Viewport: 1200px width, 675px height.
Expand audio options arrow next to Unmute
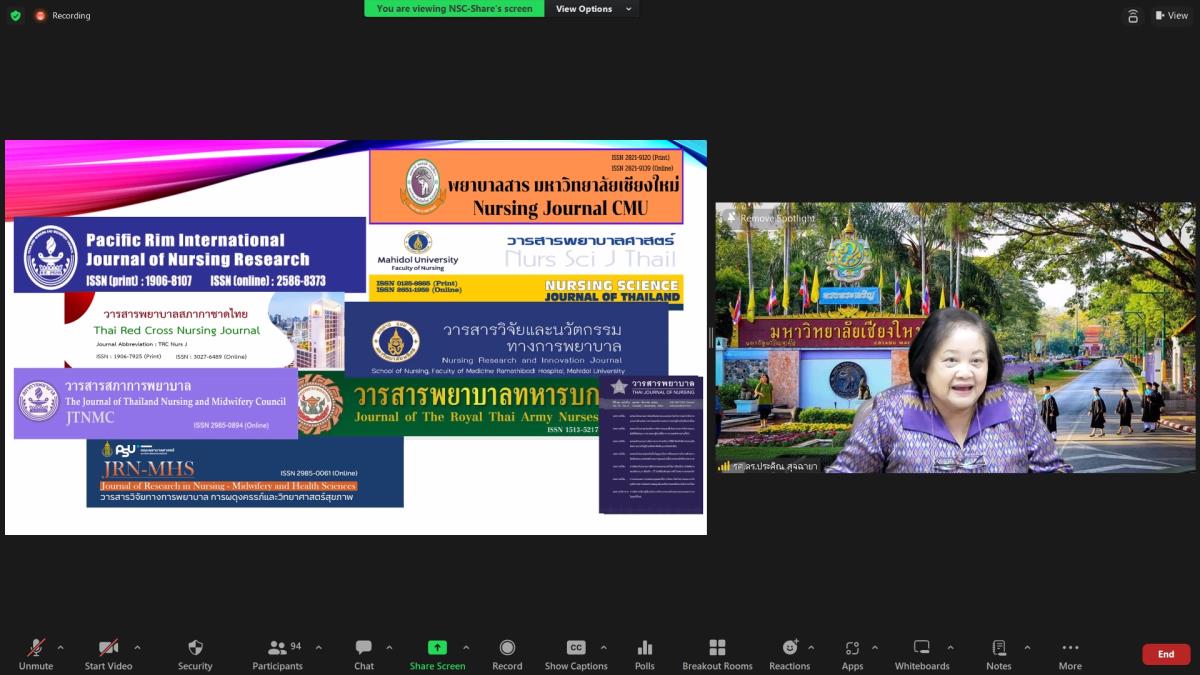[x=60, y=647]
